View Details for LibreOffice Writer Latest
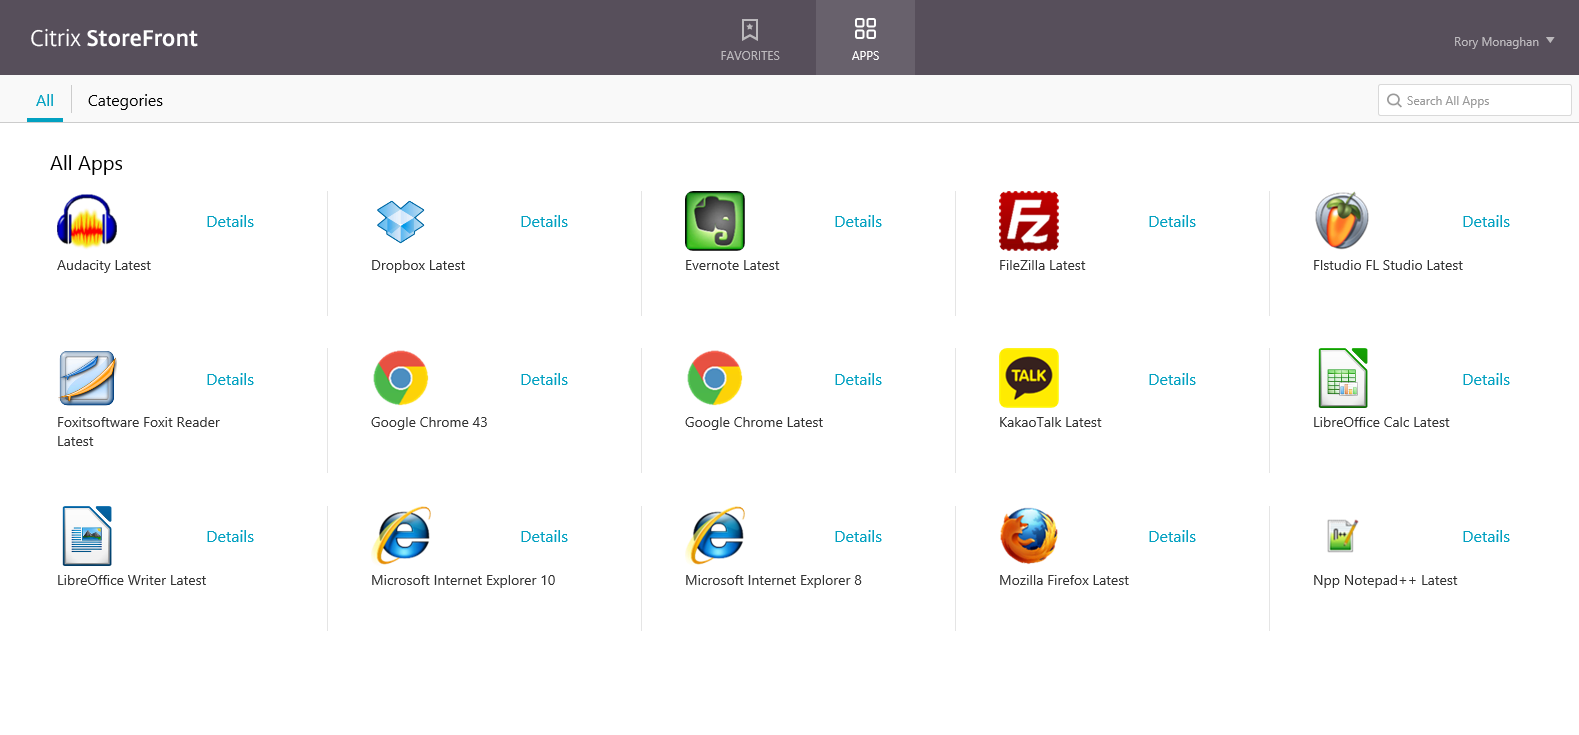Screen dimensions: 1579x735 (230, 537)
